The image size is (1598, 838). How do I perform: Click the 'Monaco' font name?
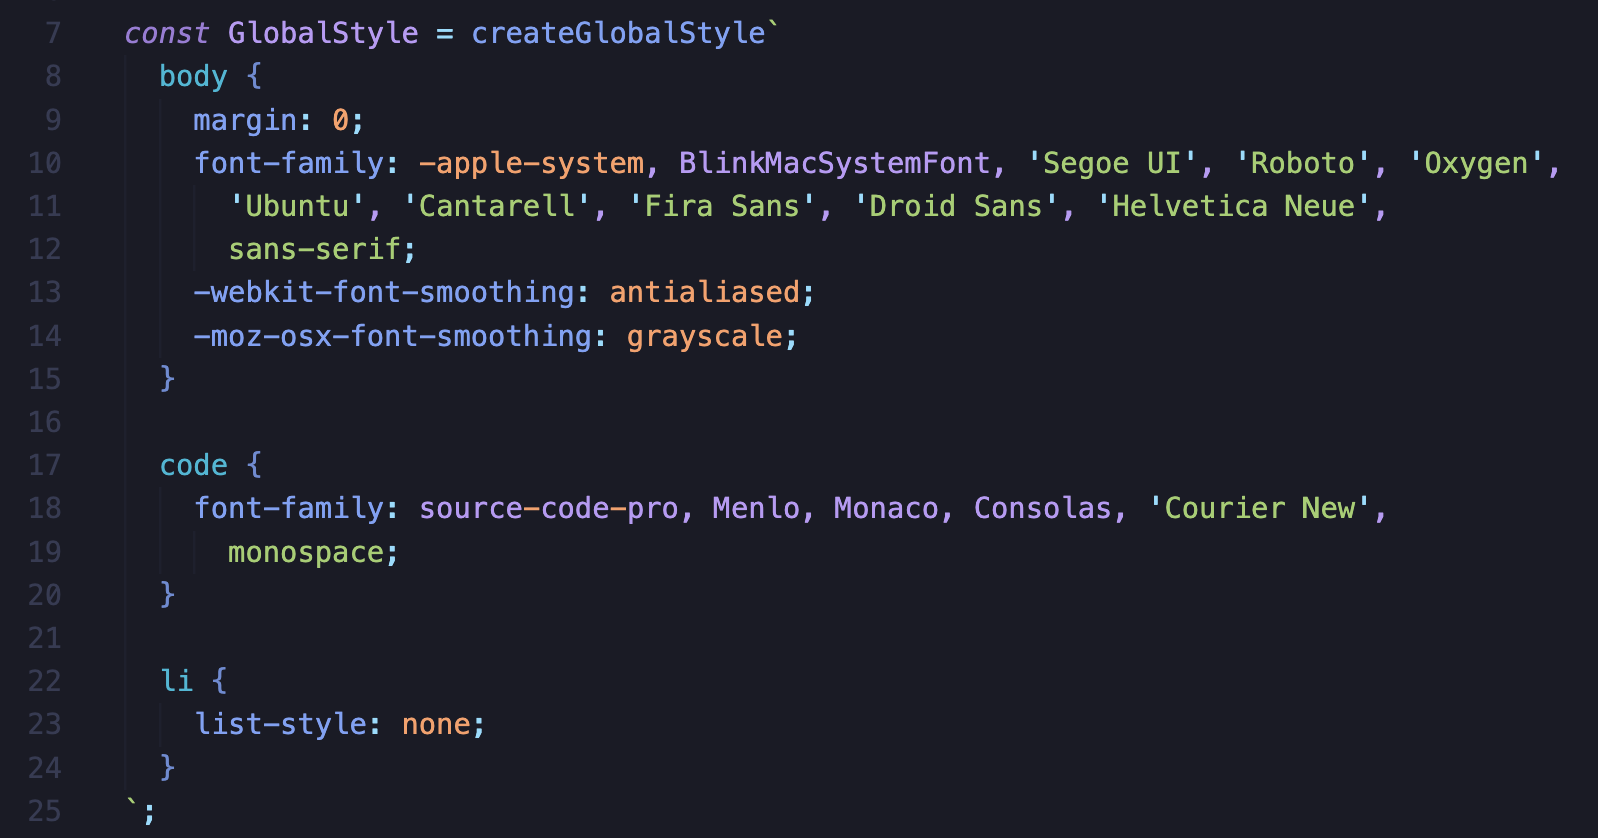[x=887, y=508]
